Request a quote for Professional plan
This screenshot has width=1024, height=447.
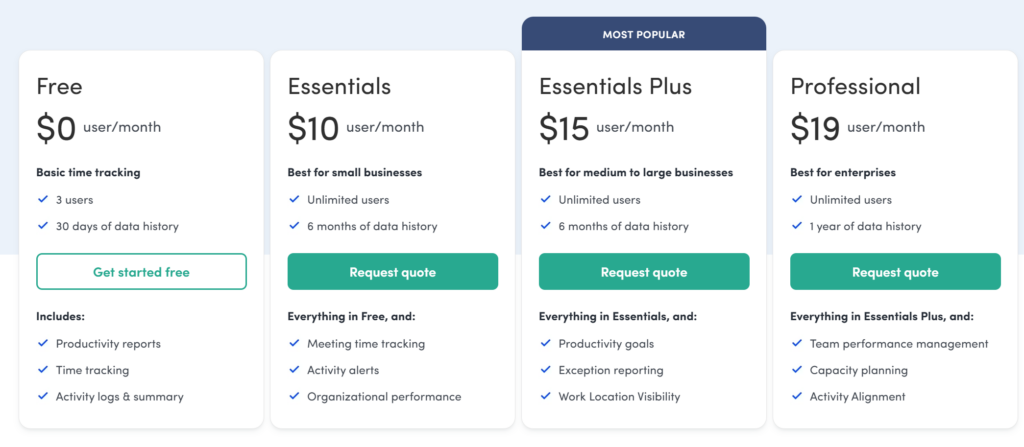(894, 272)
